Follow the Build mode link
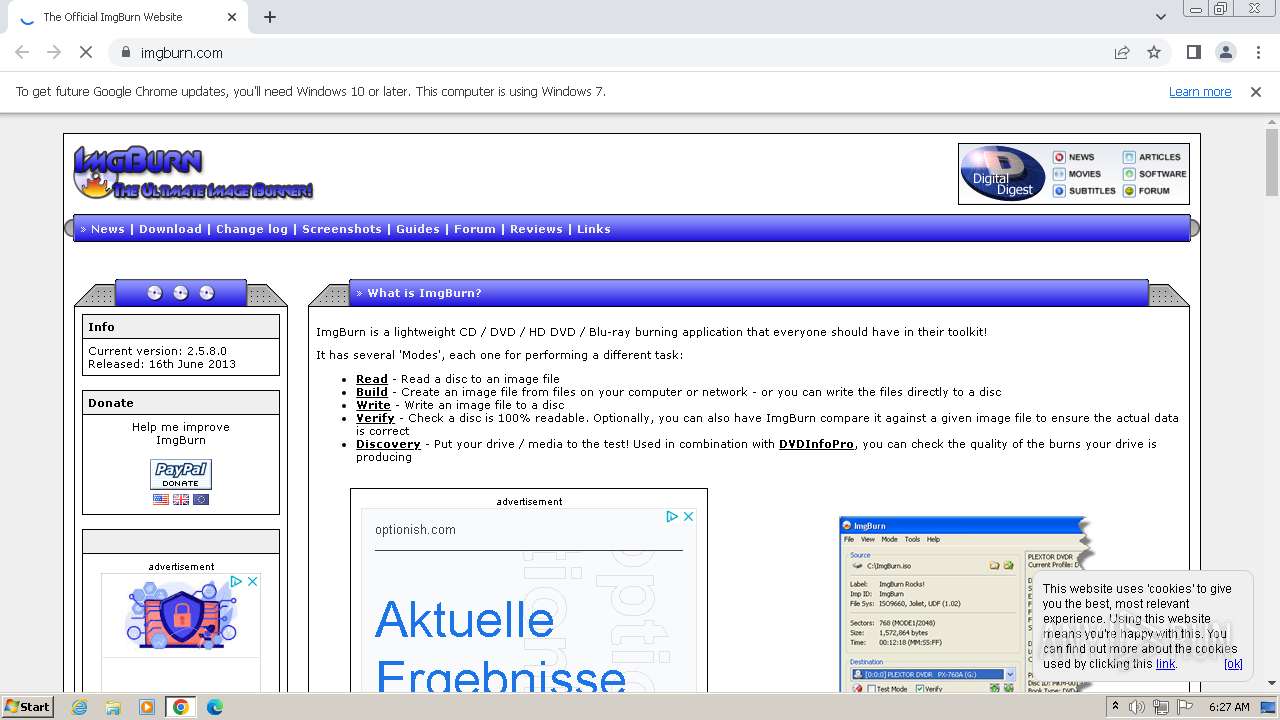Screen dimensions: 1280x720 click(x=372, y=392)
